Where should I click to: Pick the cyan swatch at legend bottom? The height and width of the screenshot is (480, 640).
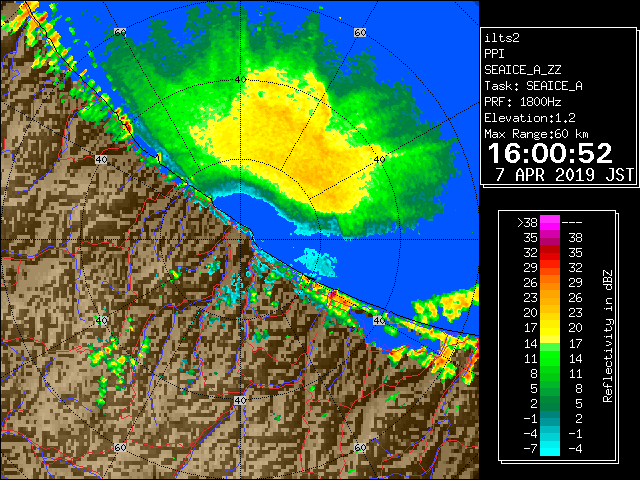click(x=550, y=448)
